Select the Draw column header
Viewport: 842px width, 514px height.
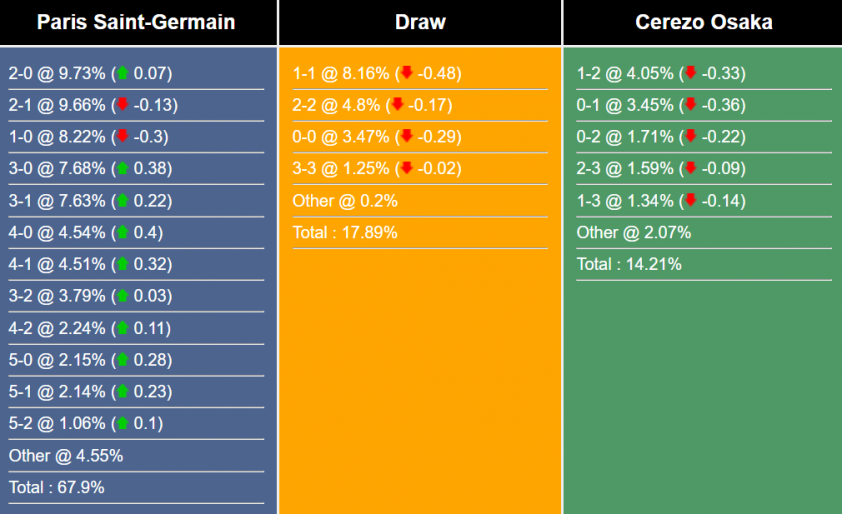tap(420, 22)
